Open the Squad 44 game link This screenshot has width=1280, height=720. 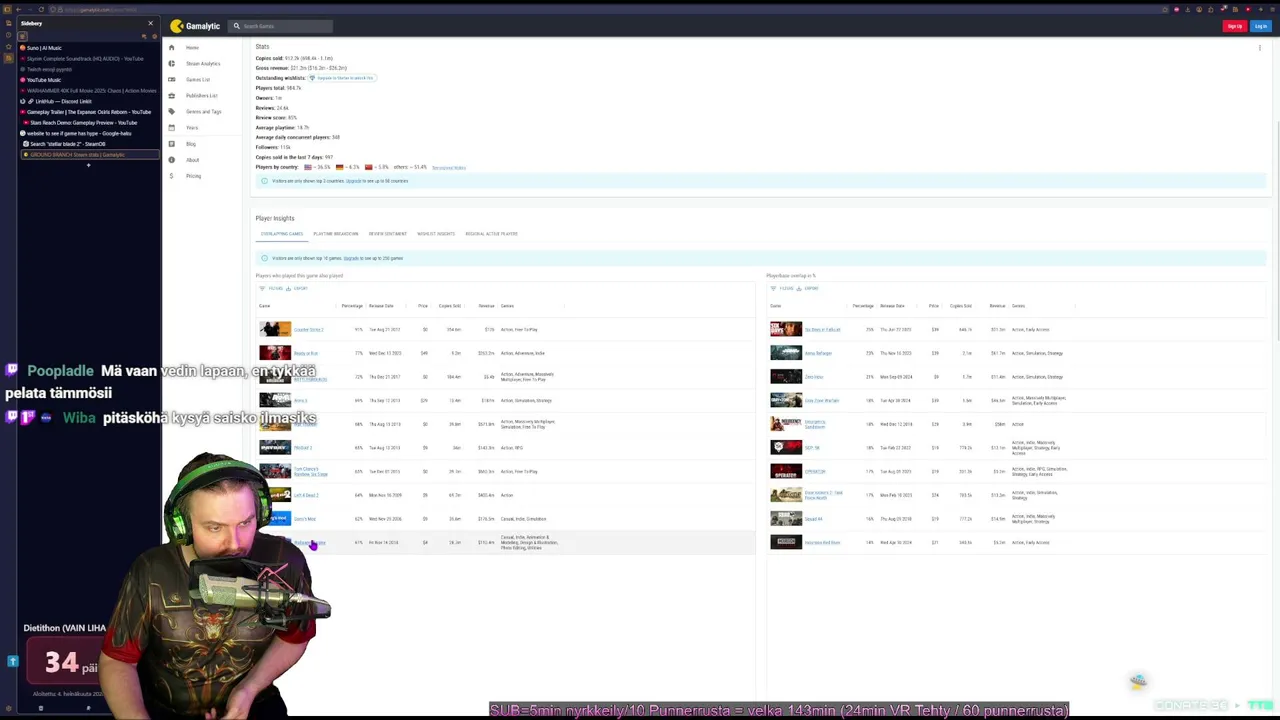813,519
